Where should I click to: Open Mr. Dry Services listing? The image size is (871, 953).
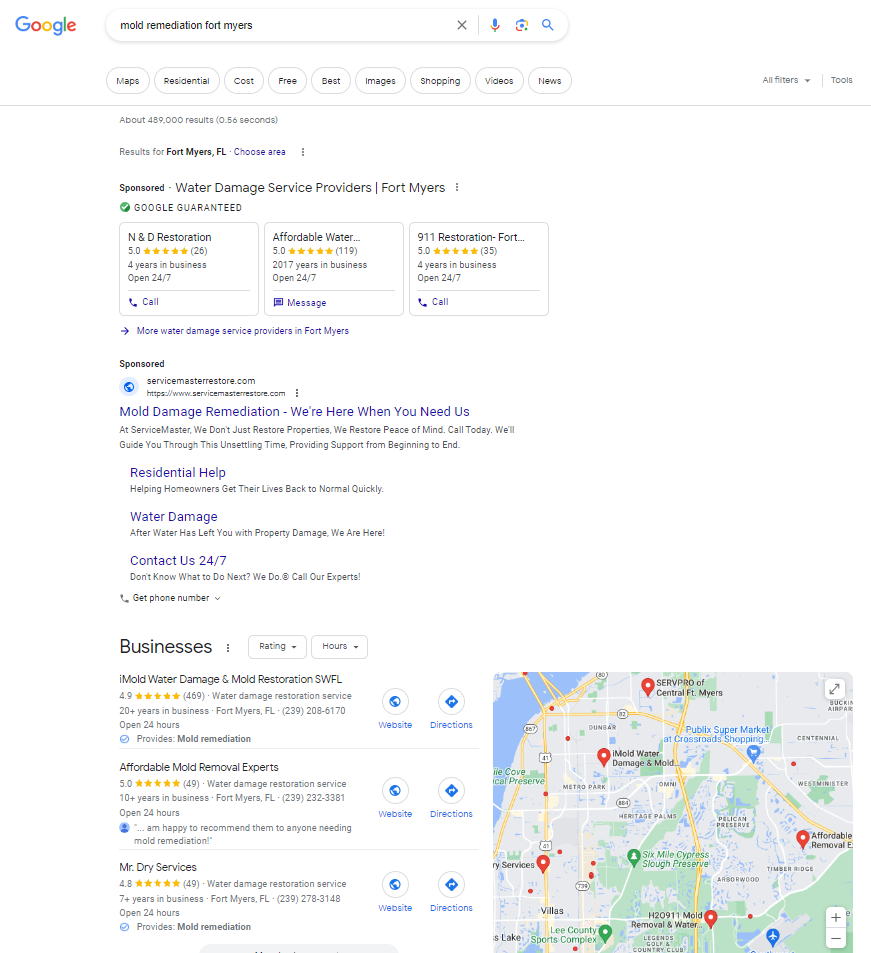[158, 867]
